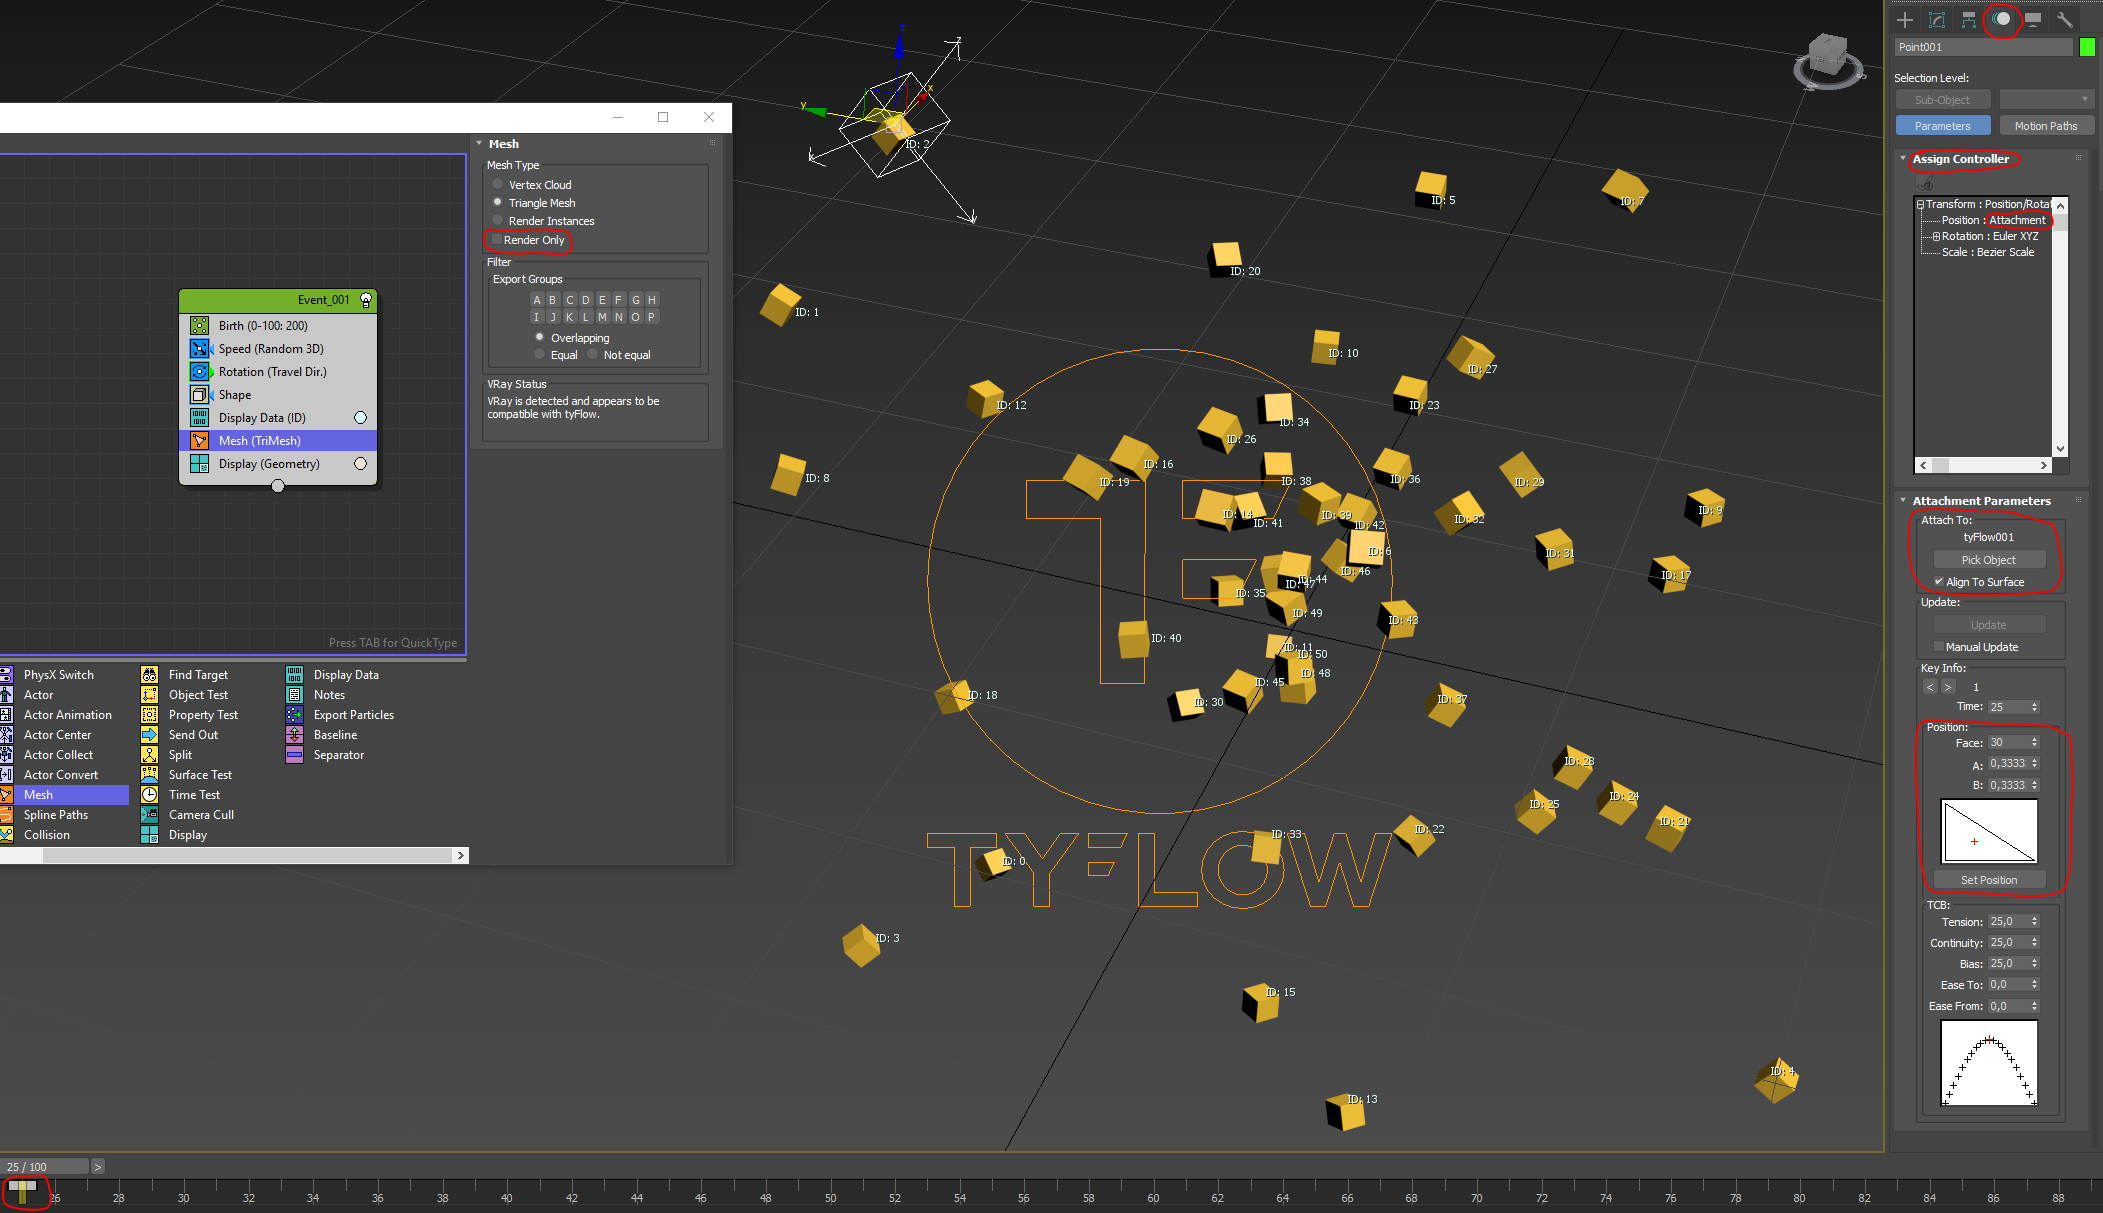Choose Spline Paths from operator depot

(x=56, y=815)
